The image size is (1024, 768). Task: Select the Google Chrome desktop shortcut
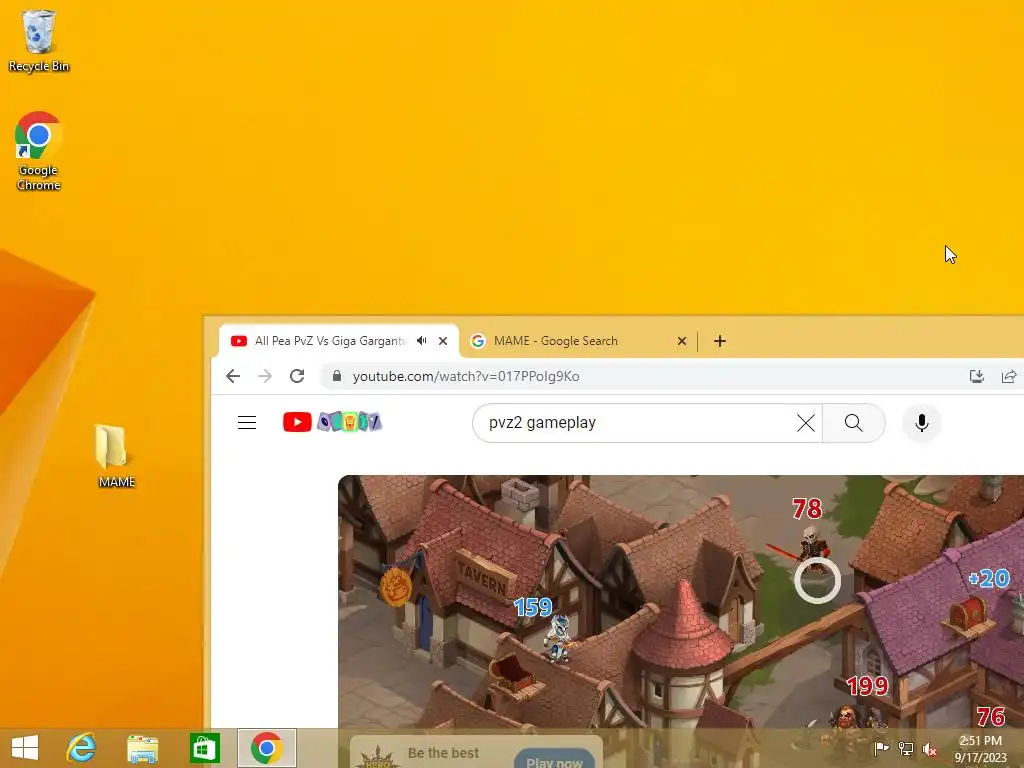[x=39, y=151]
